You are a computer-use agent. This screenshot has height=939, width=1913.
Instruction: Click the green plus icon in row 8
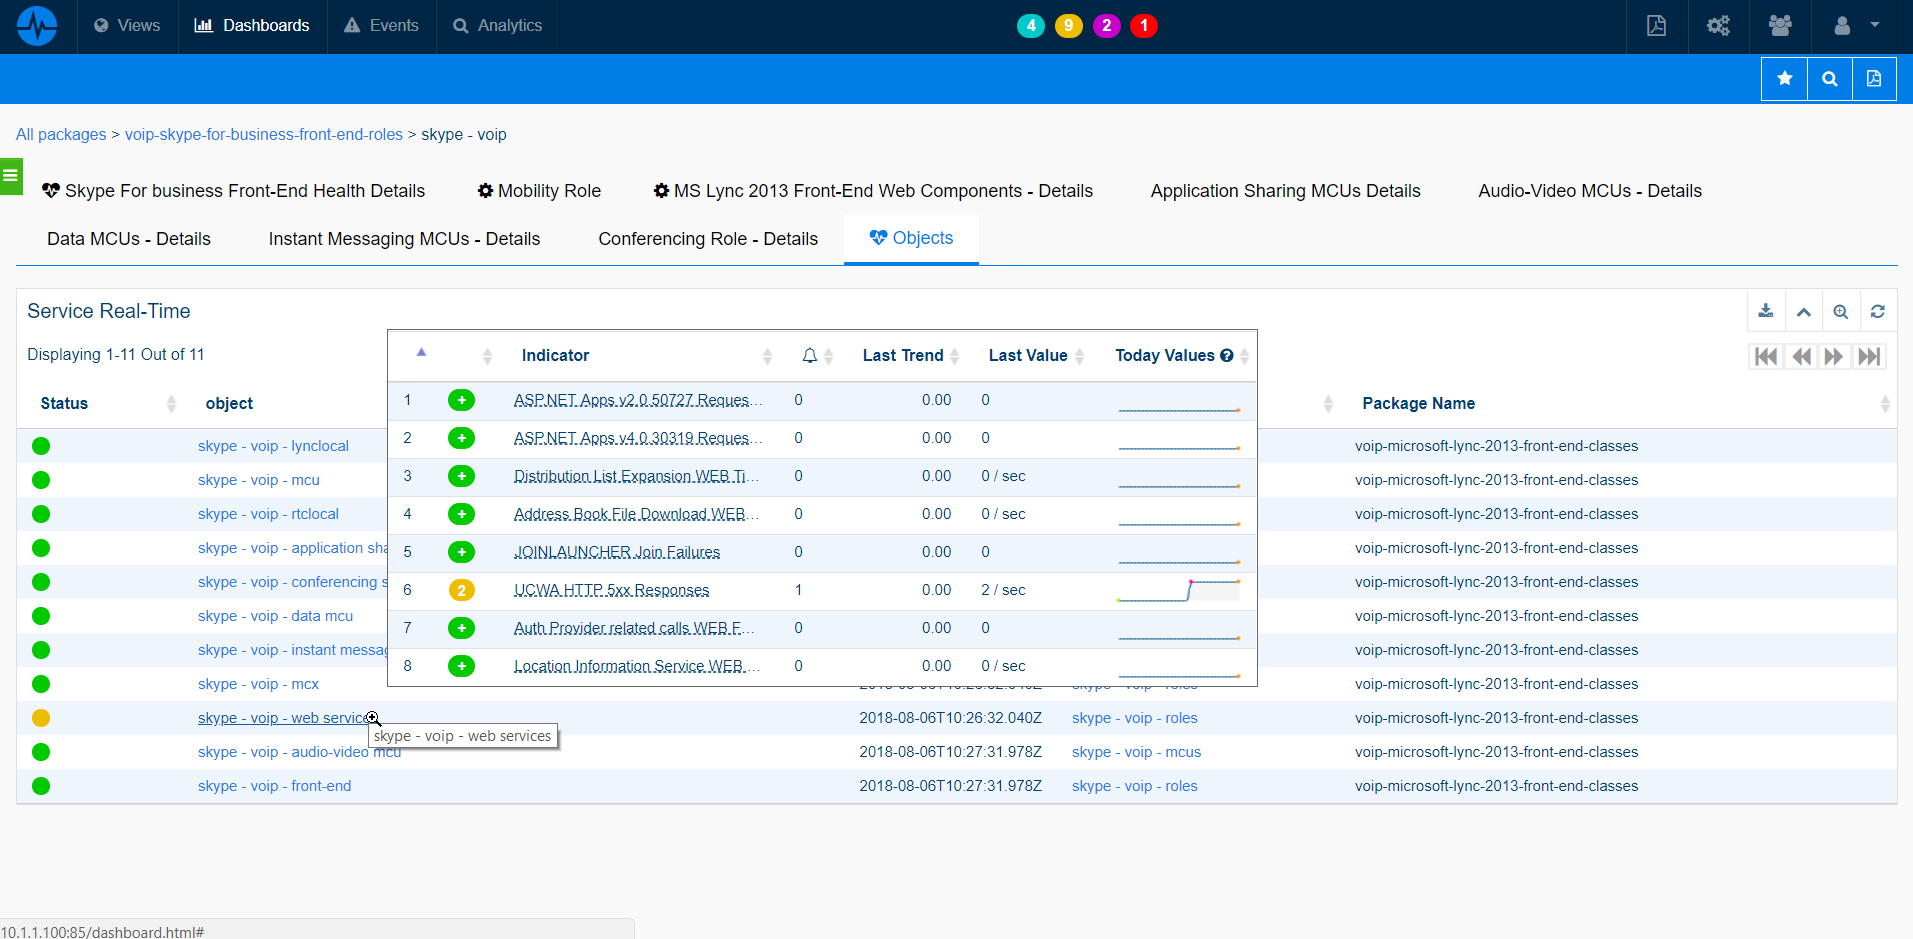(x=461, y=666)
